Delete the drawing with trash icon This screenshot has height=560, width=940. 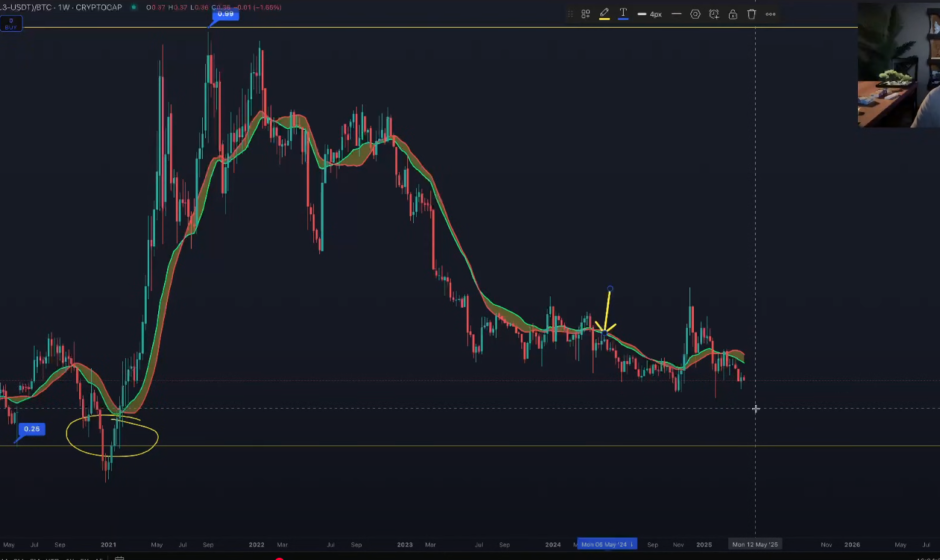[x=751, y=15]
